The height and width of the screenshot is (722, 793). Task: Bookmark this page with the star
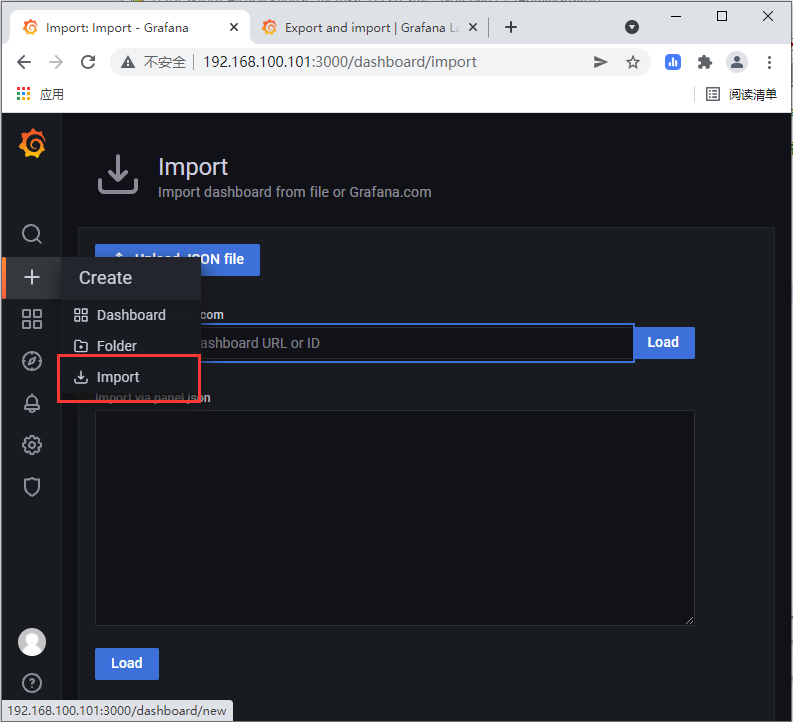(633, 62)
